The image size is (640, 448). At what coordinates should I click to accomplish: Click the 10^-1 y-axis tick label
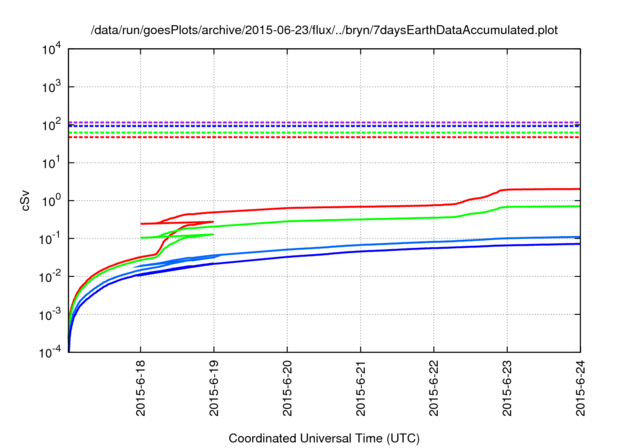51,239
